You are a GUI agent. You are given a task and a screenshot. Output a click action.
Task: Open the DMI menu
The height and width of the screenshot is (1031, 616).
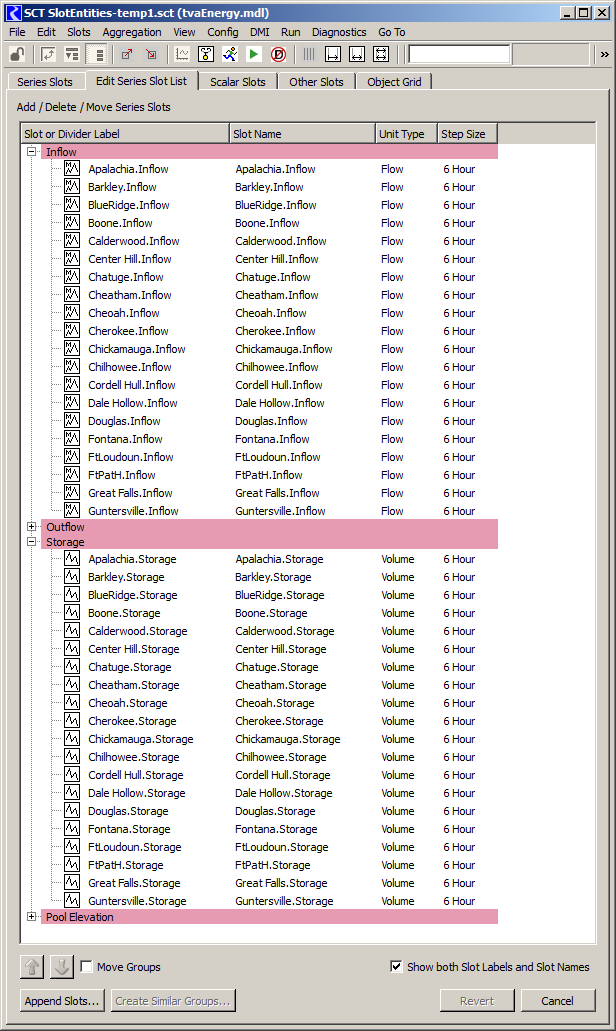(x=260, y=32)
